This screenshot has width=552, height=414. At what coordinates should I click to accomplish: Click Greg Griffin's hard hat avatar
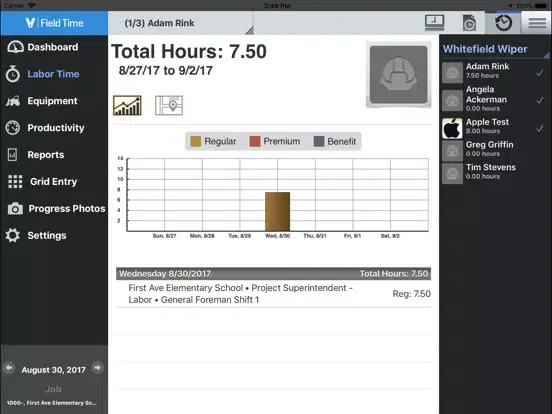tap(452, 151)
